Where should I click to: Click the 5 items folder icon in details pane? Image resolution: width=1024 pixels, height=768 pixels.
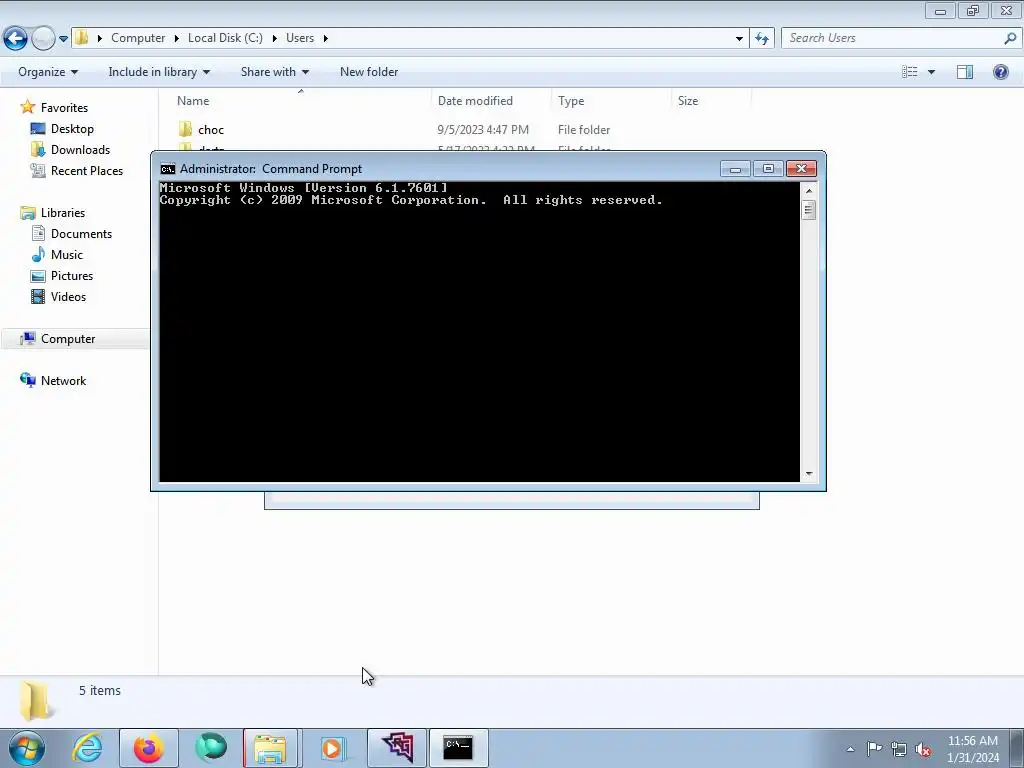pyautogui.click(x=35, y=700)
